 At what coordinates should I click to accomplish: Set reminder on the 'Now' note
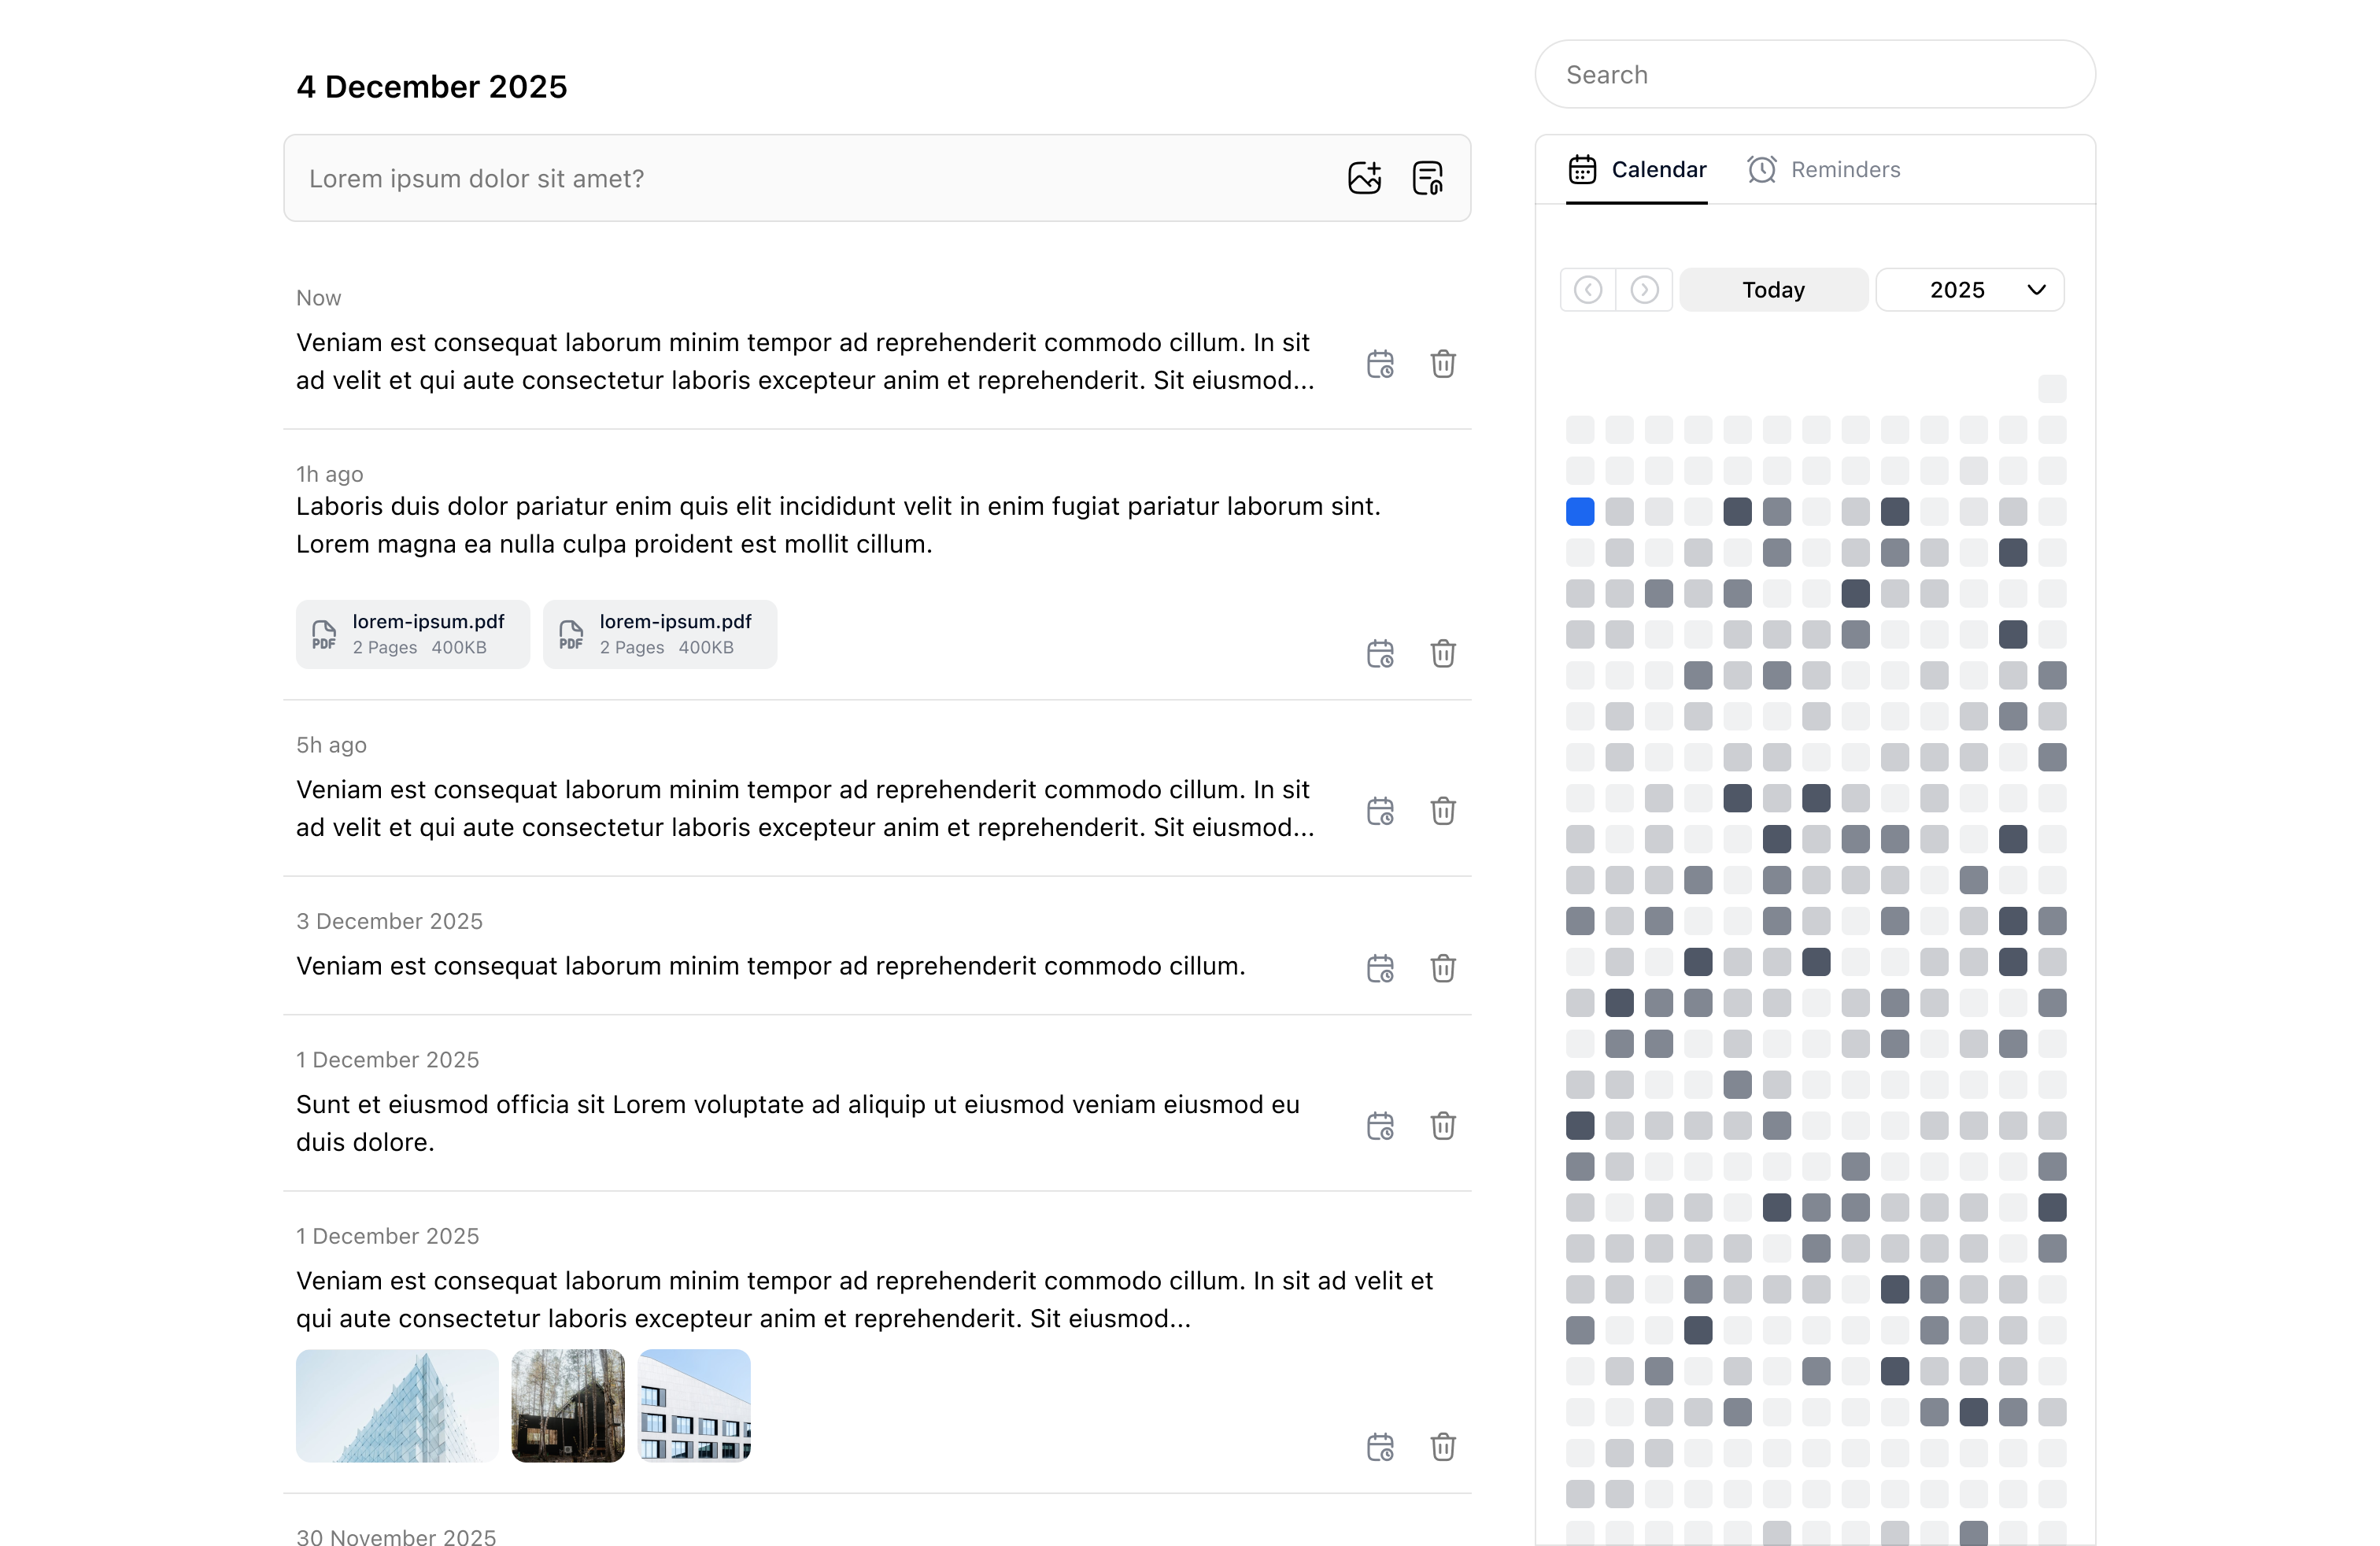1380,364
